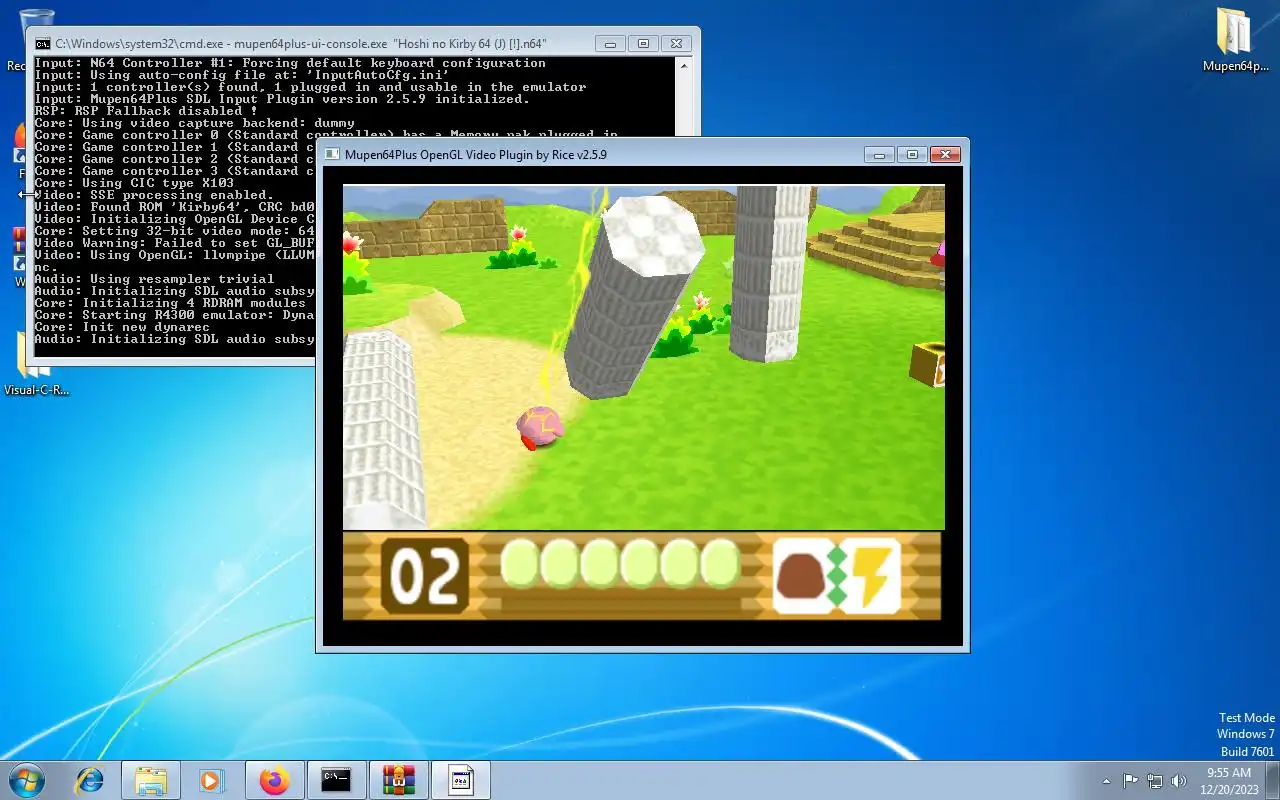Viewport: 1280px width, 800px height.
Task: Maximize the Mupen64Plus OpenGL video window
Action: pos(912,155)
